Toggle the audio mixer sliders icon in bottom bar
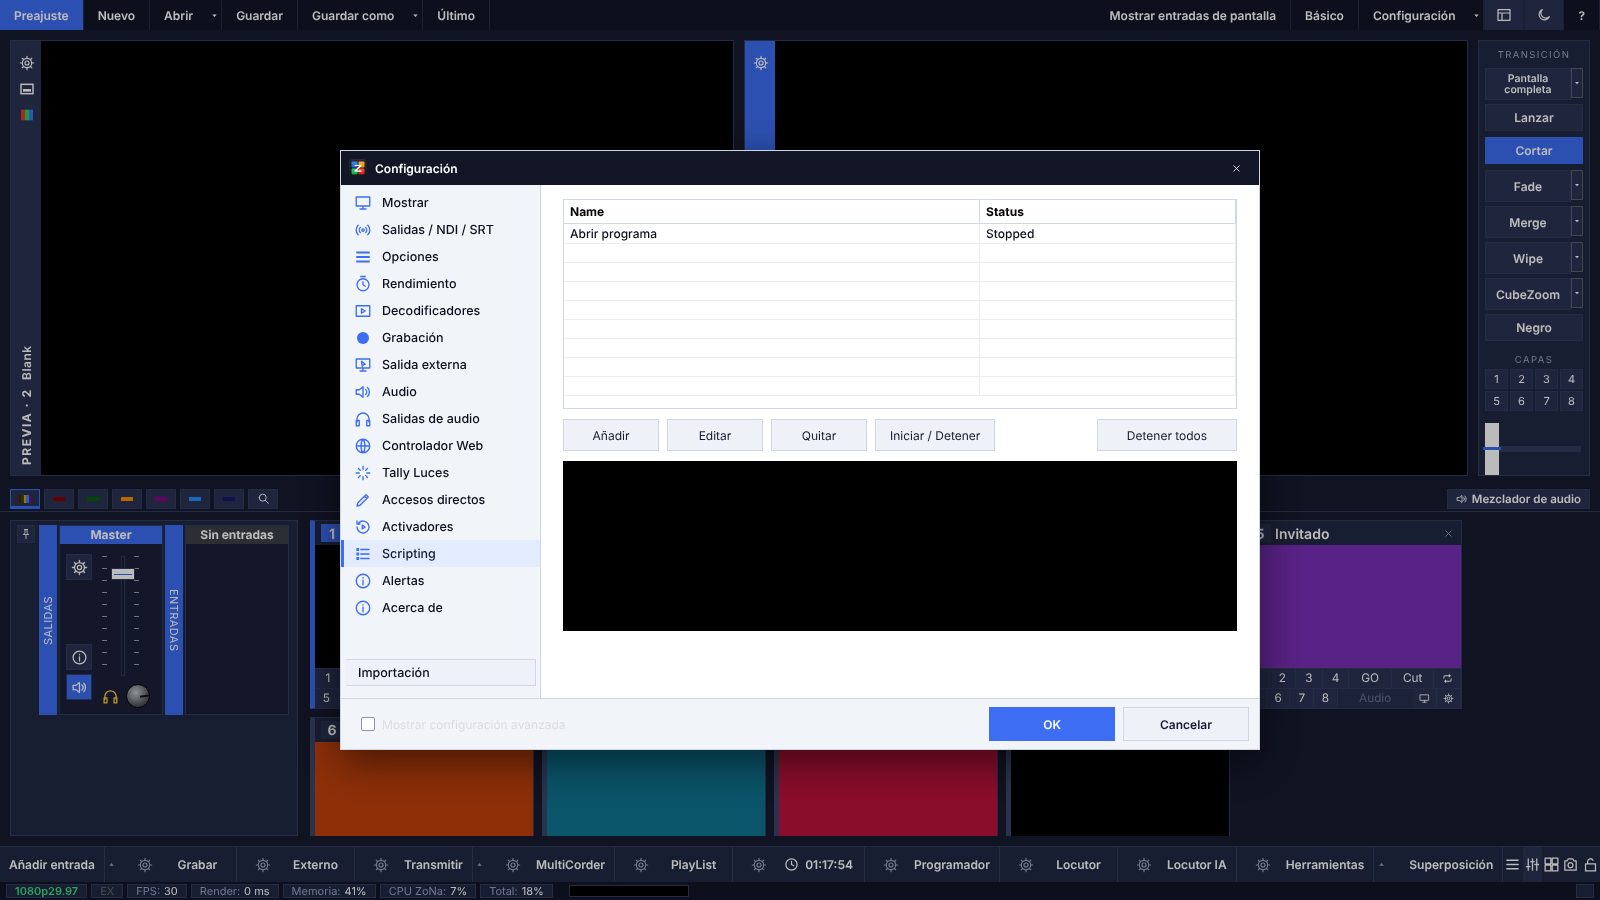Viewport: 1600px width, 900px height. point(1532,865)
